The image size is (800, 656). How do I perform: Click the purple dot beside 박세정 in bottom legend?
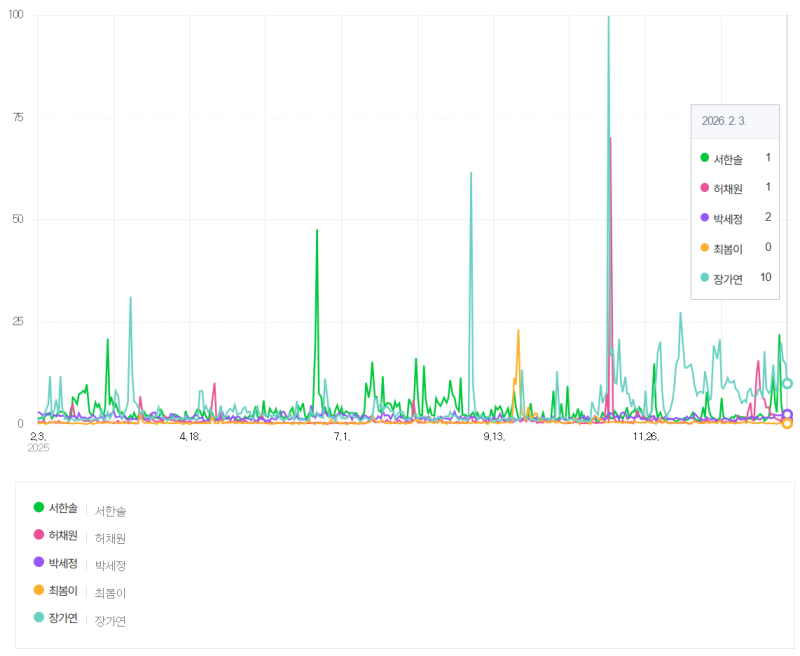39,562
